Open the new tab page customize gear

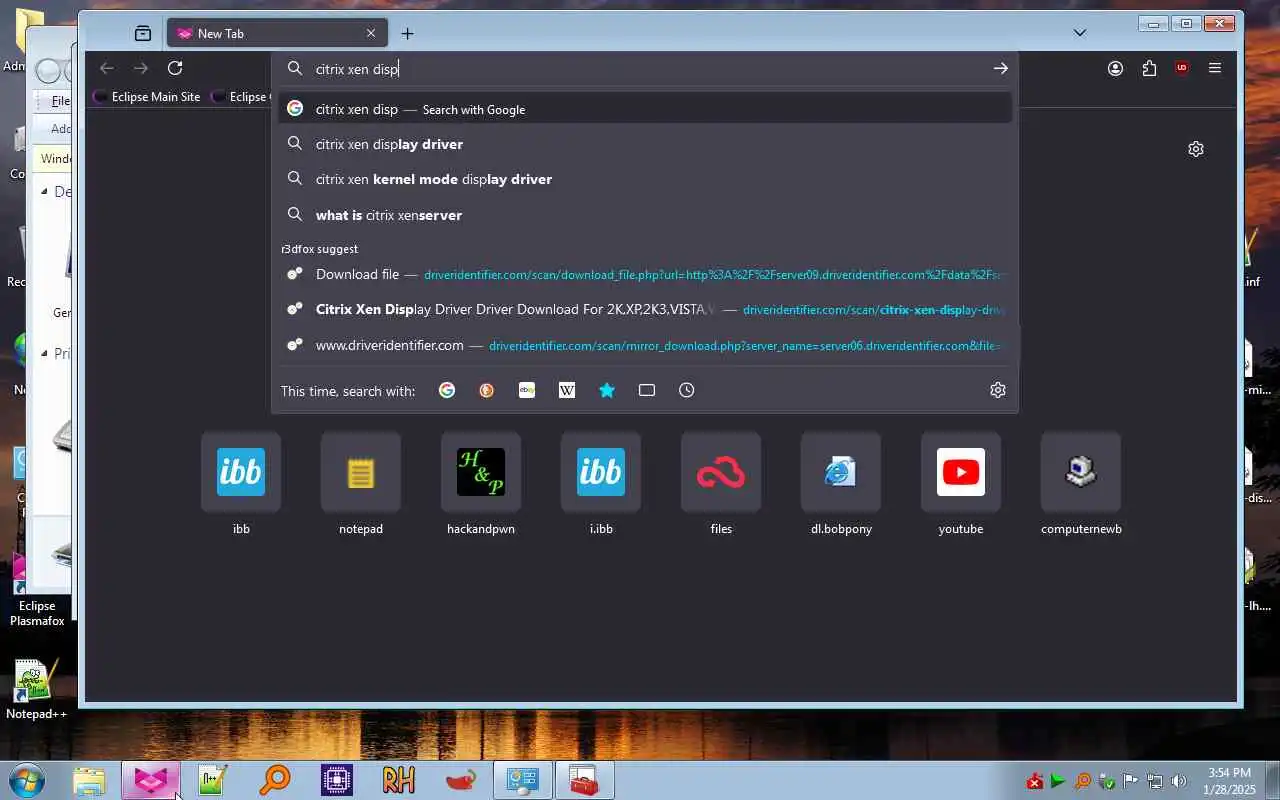(x=1196, y=149)
